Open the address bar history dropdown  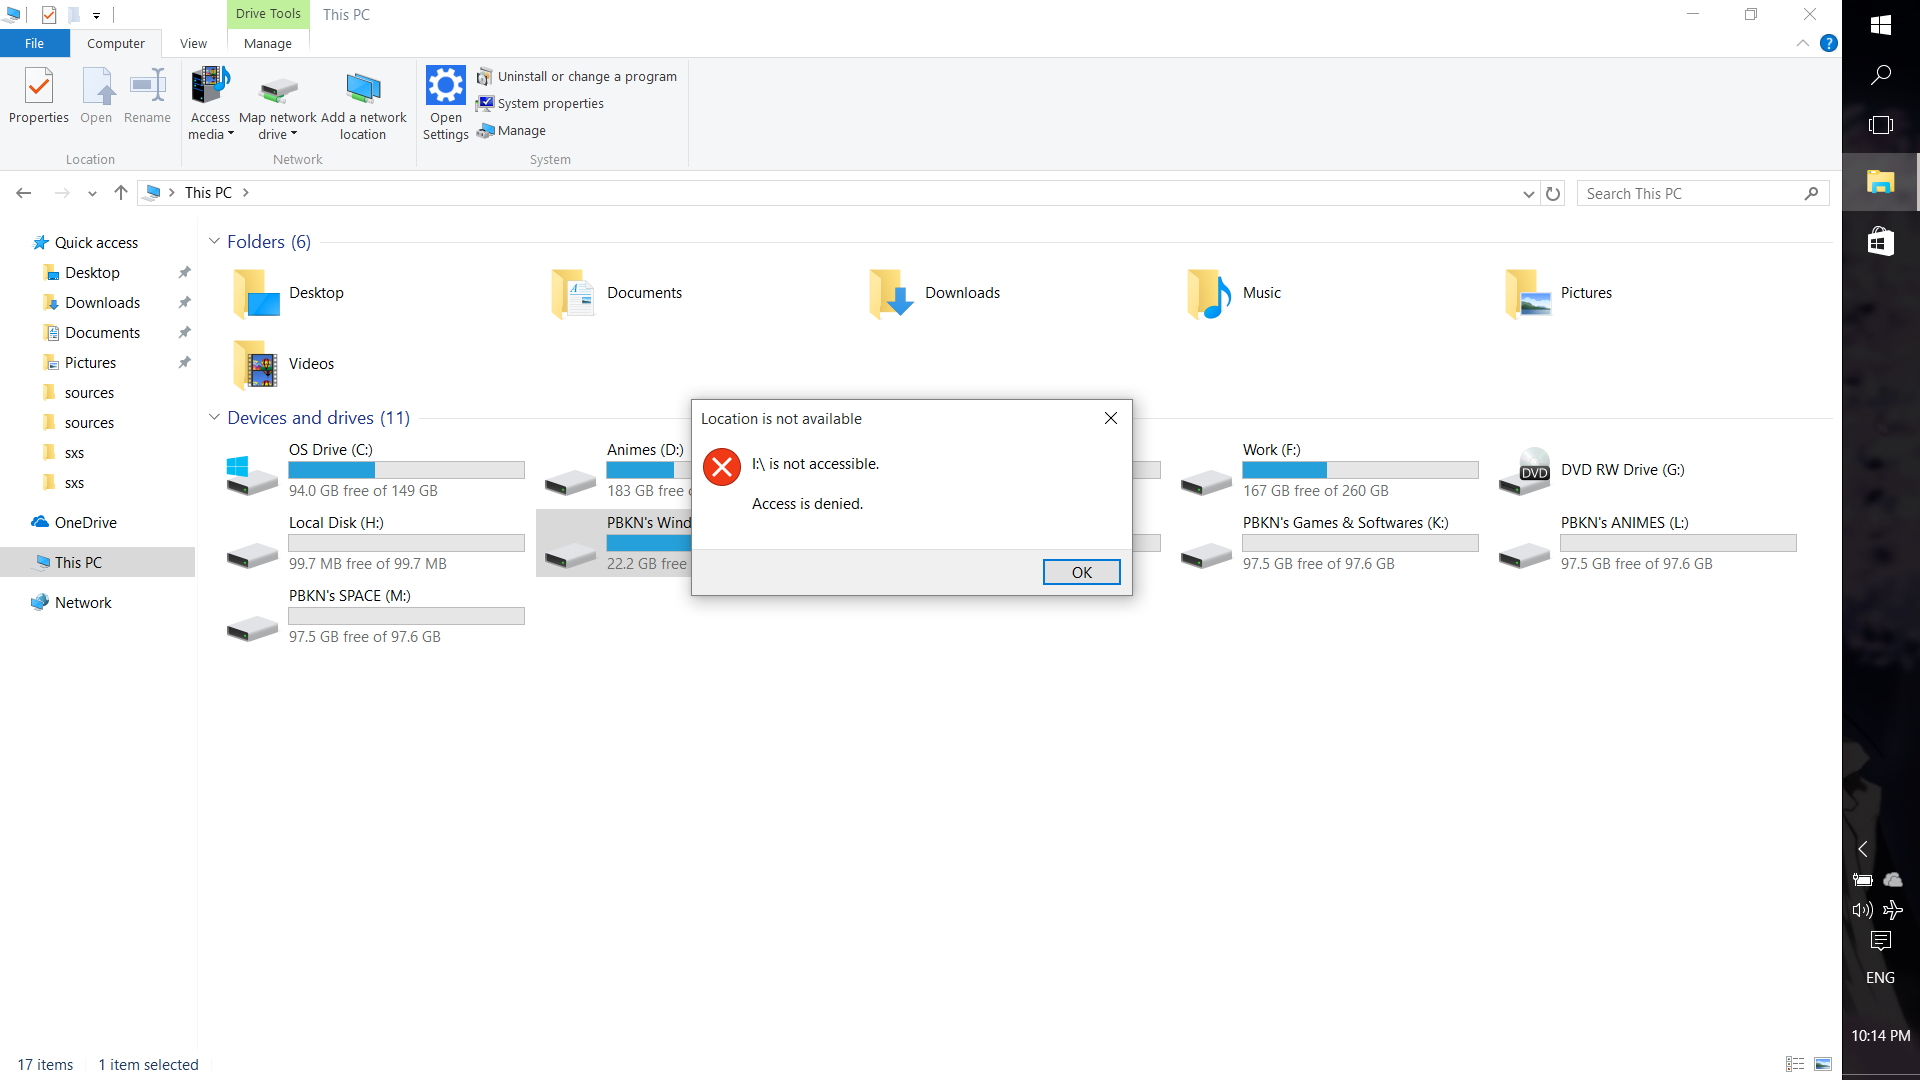1528,194
